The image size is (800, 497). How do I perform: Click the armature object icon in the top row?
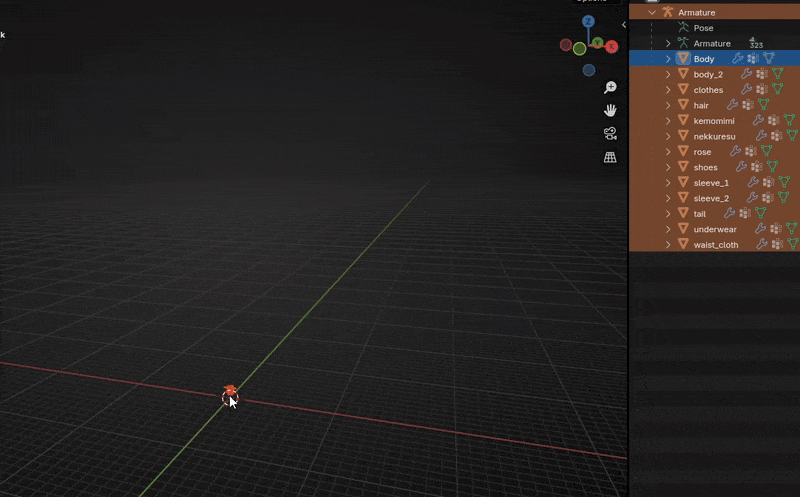(x=667, y=12)
